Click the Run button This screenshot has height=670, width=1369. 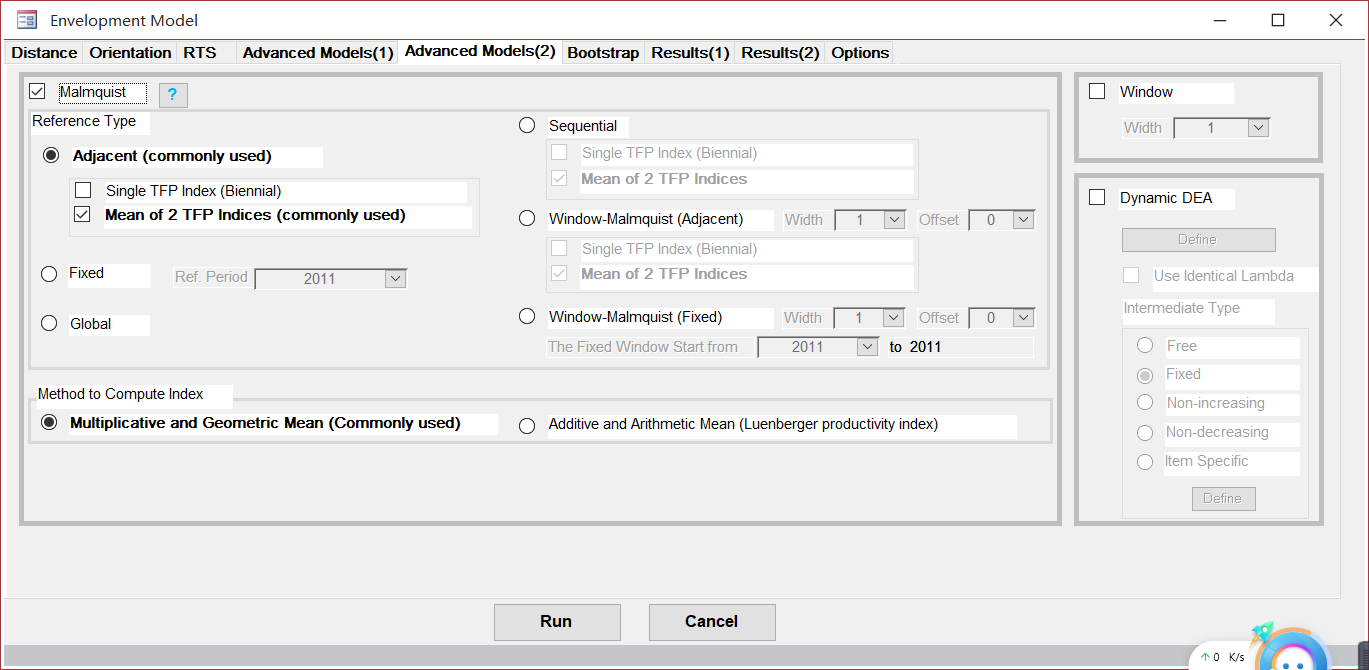(557, 621)
